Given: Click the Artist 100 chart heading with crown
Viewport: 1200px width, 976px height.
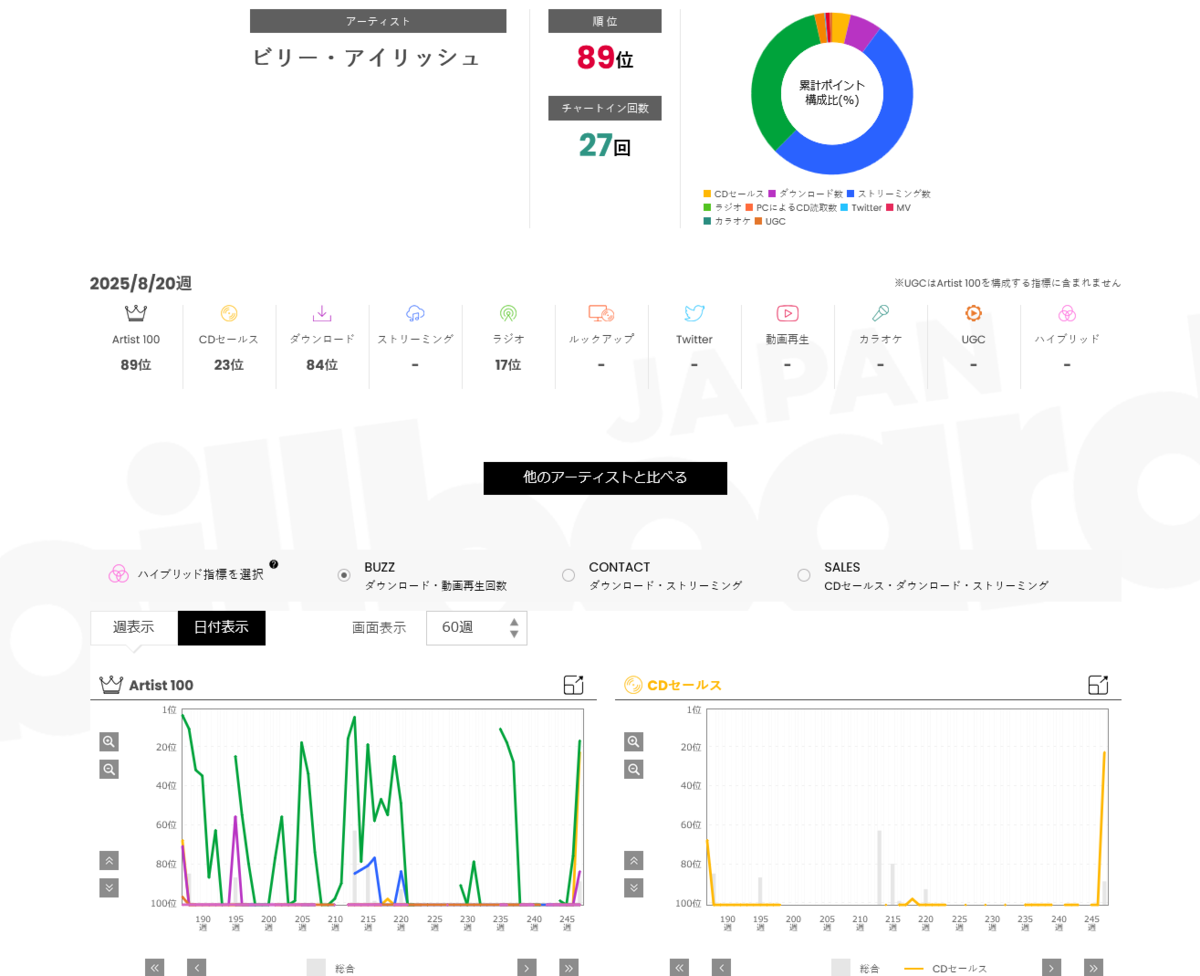Looking at the screenshot, I should [x=147, y=685].
